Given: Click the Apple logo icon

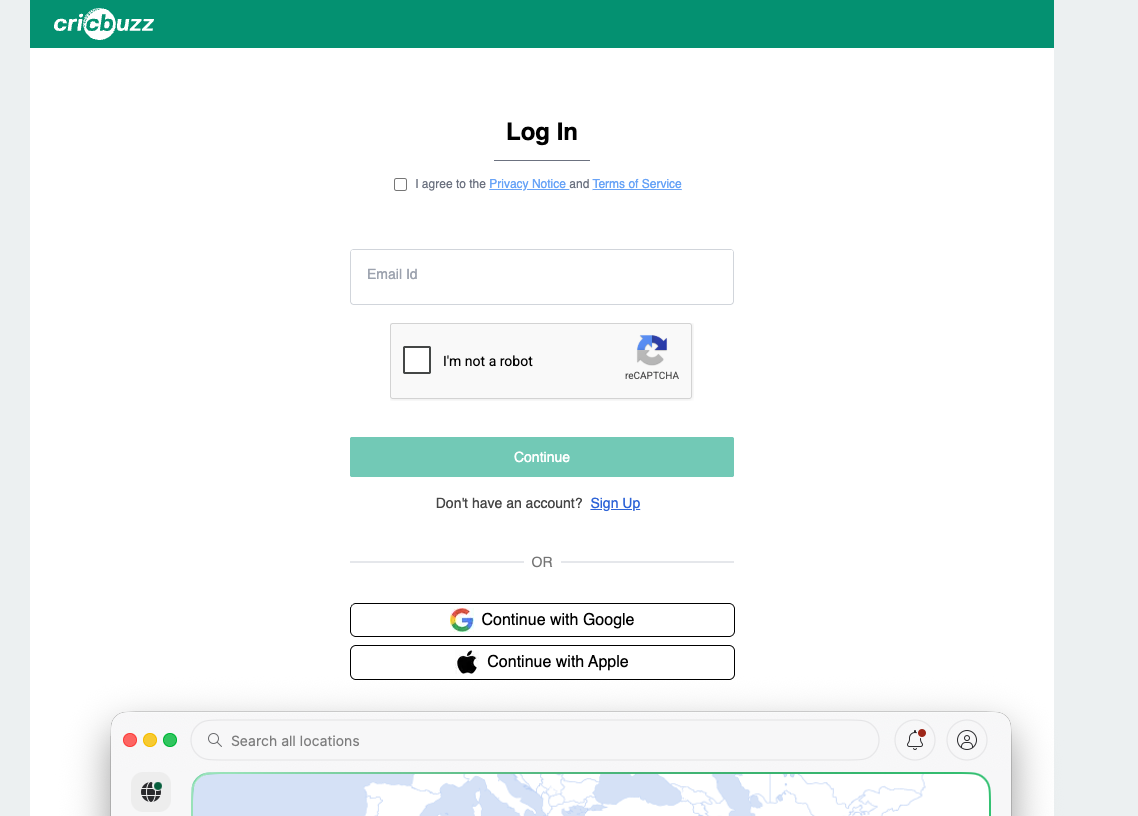Looking at the screenshot, I should tap(467, 662).
